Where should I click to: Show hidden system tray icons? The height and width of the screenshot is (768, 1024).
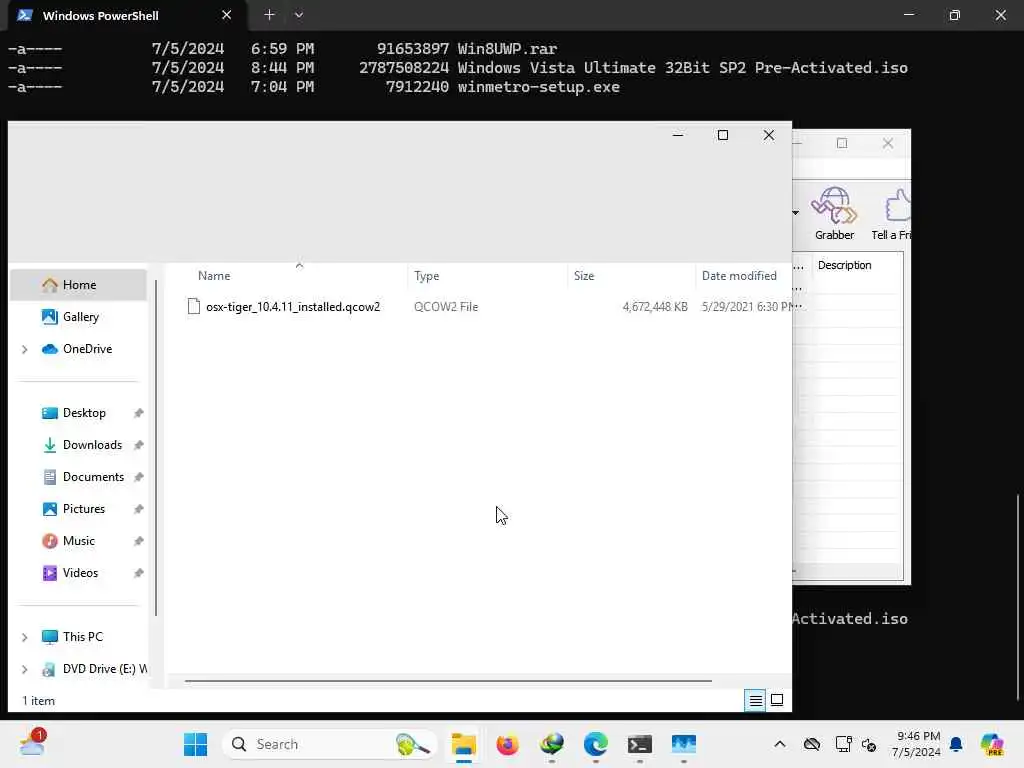tap(780, 744)
